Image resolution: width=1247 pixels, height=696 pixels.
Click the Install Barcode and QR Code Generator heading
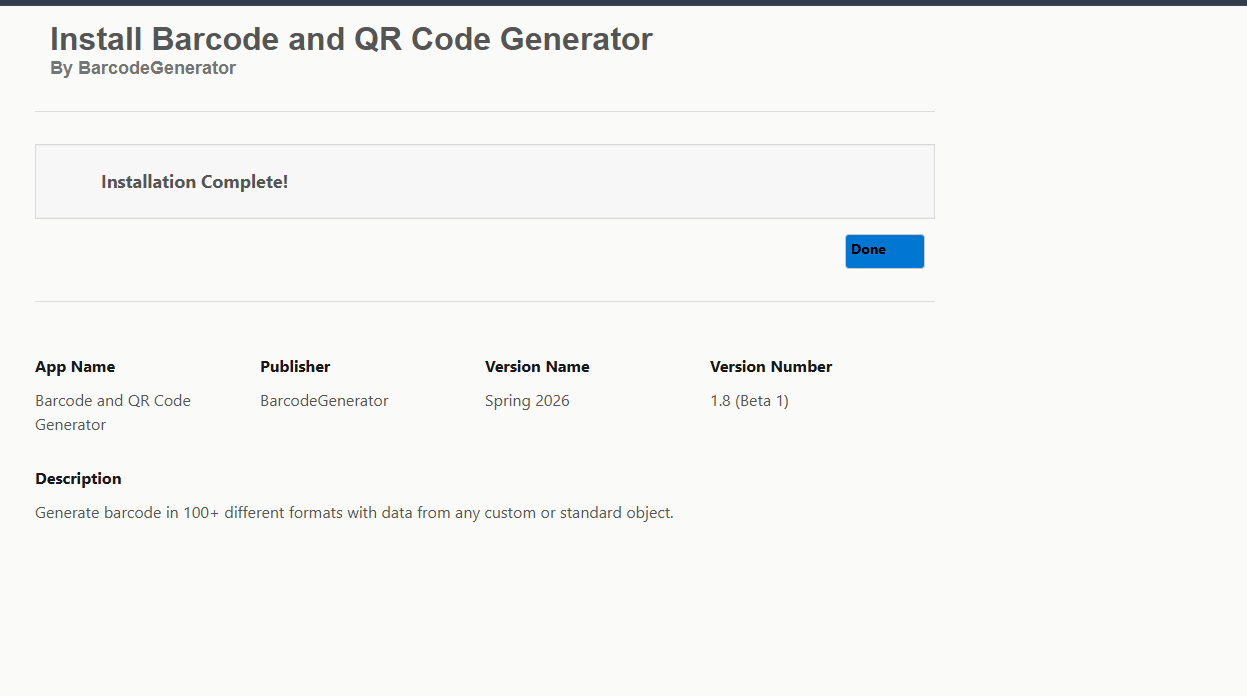pyautogui.click(x=351, y=39)
